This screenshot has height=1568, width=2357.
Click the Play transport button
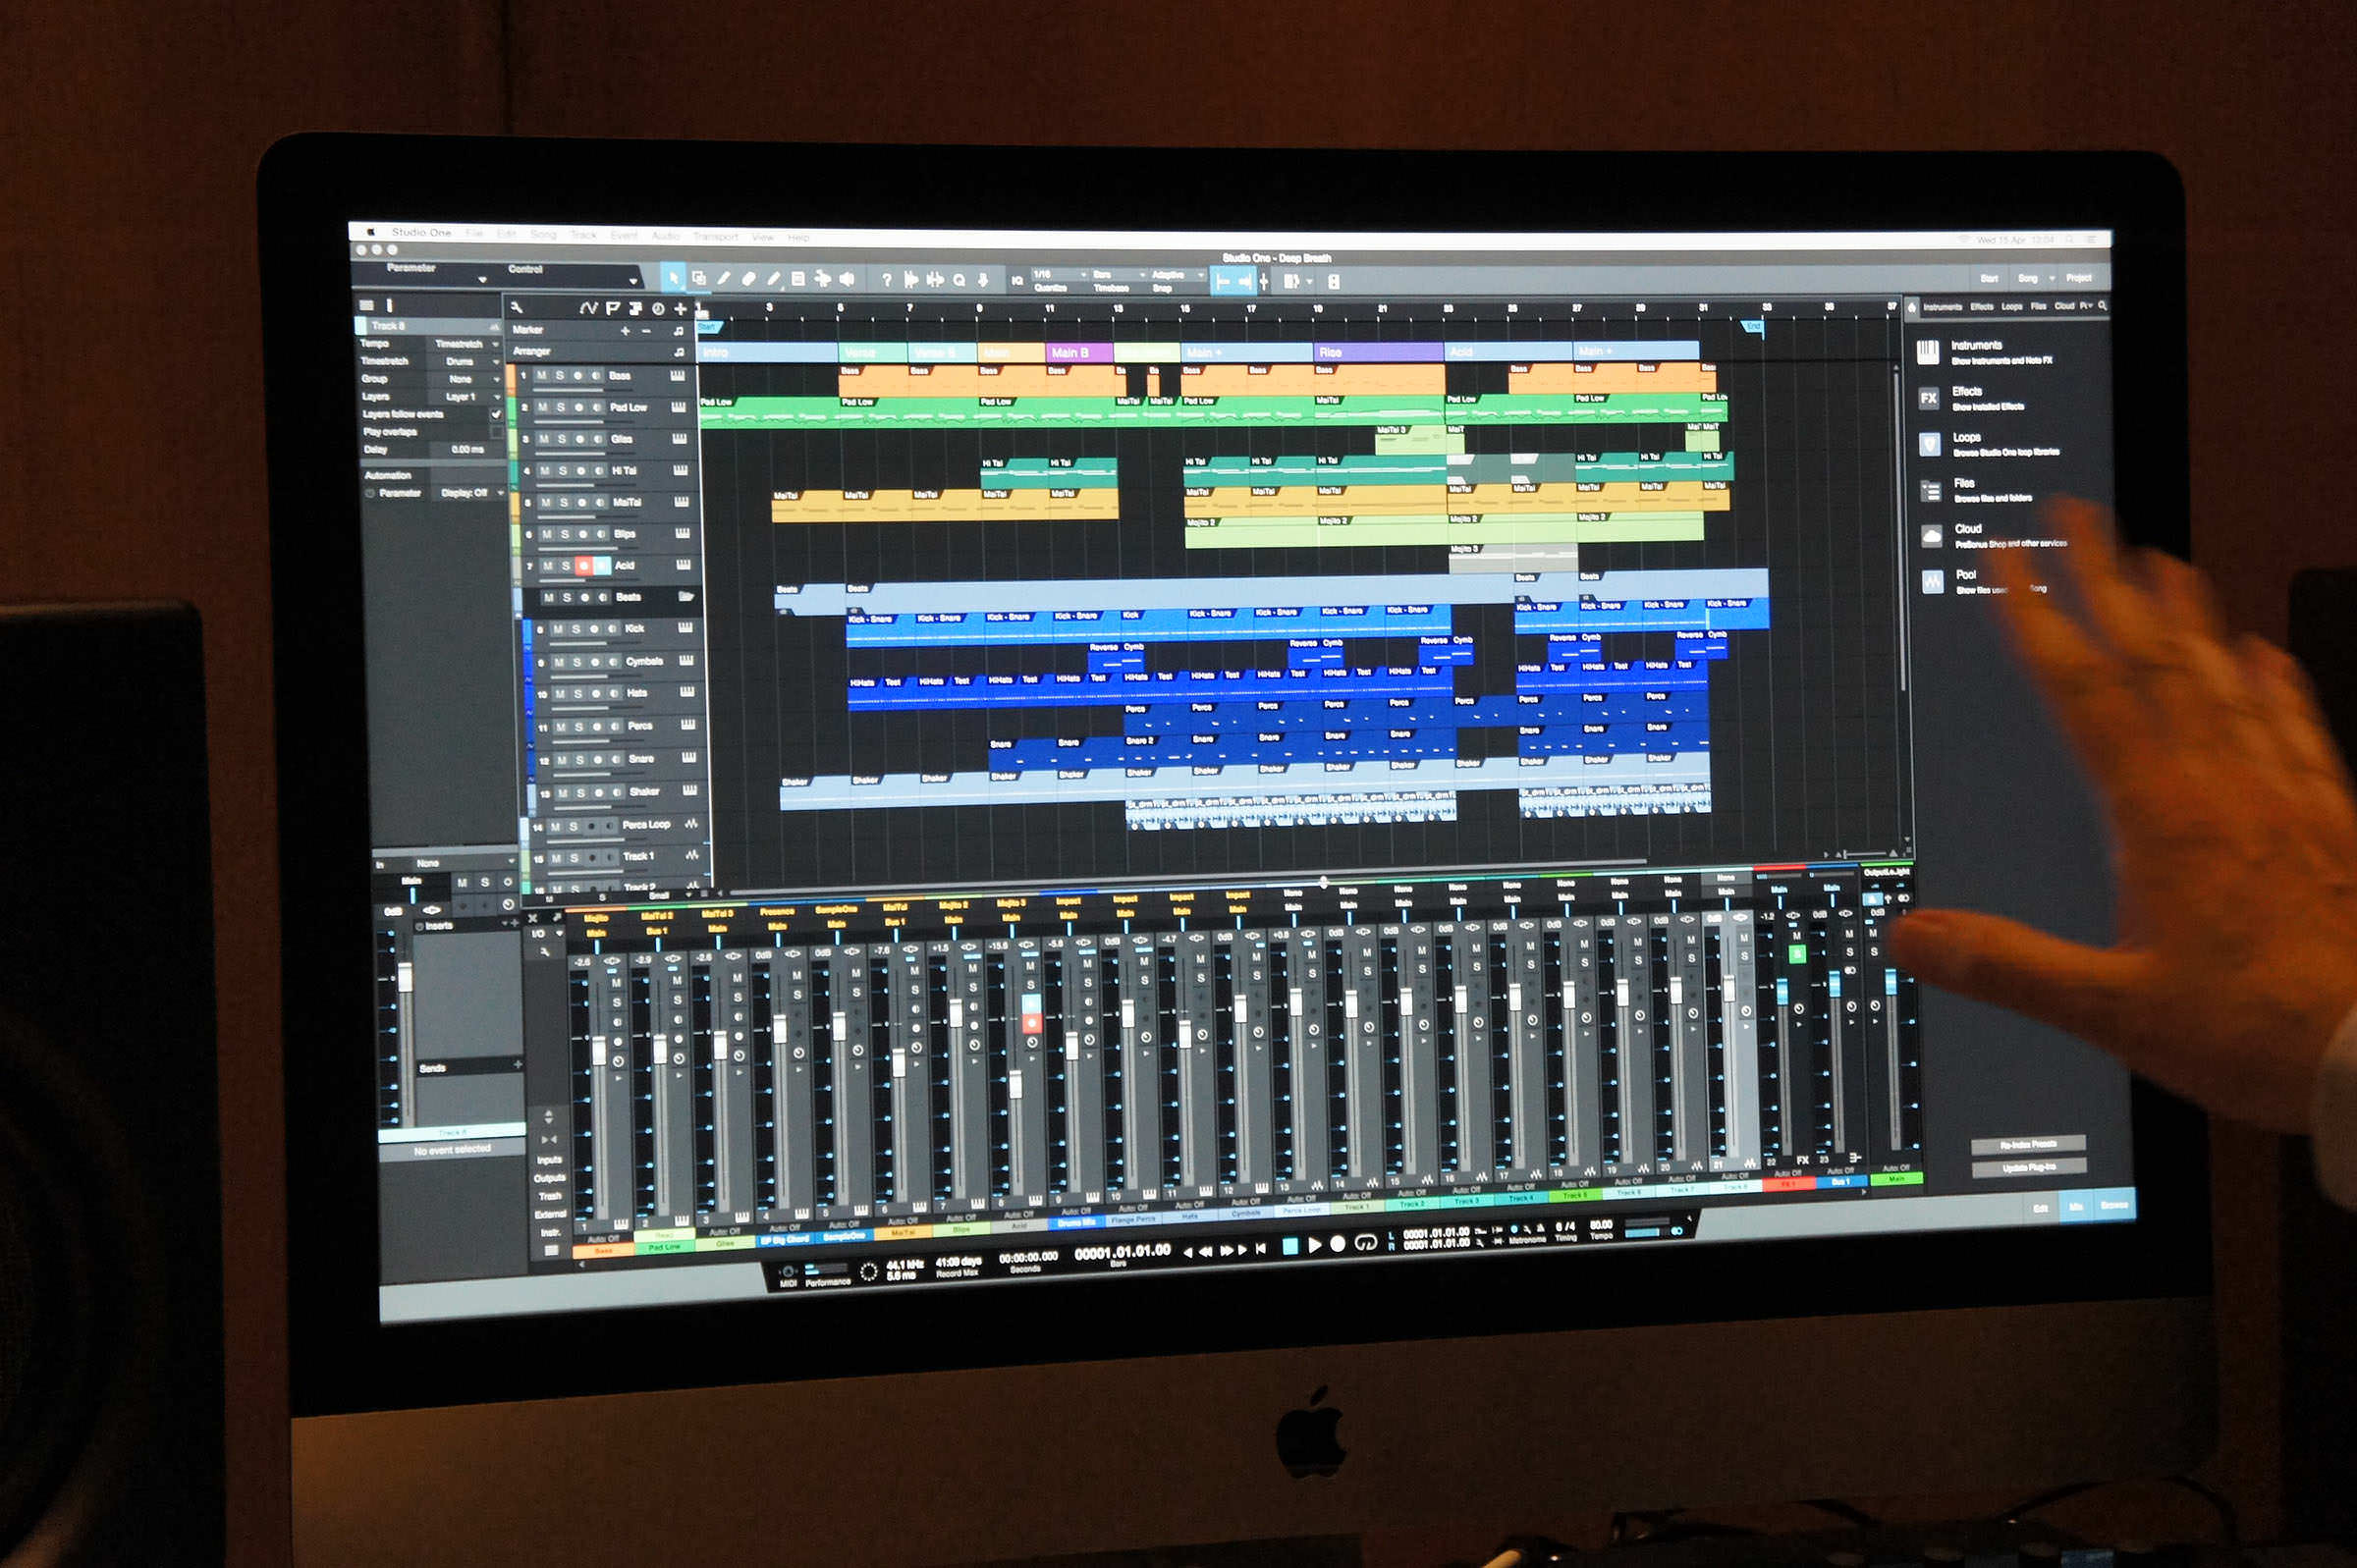(1315, 1244)
